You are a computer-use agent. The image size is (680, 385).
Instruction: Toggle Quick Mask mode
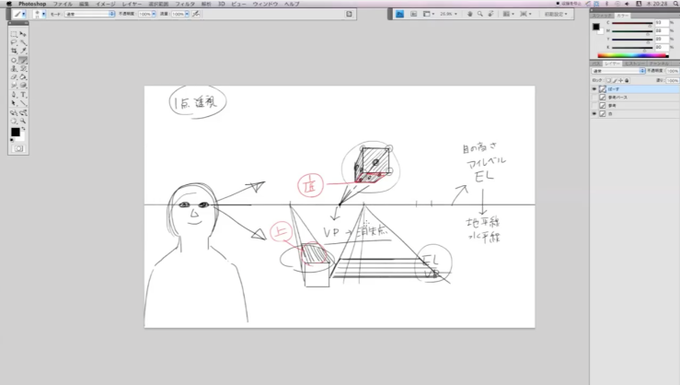18,149
